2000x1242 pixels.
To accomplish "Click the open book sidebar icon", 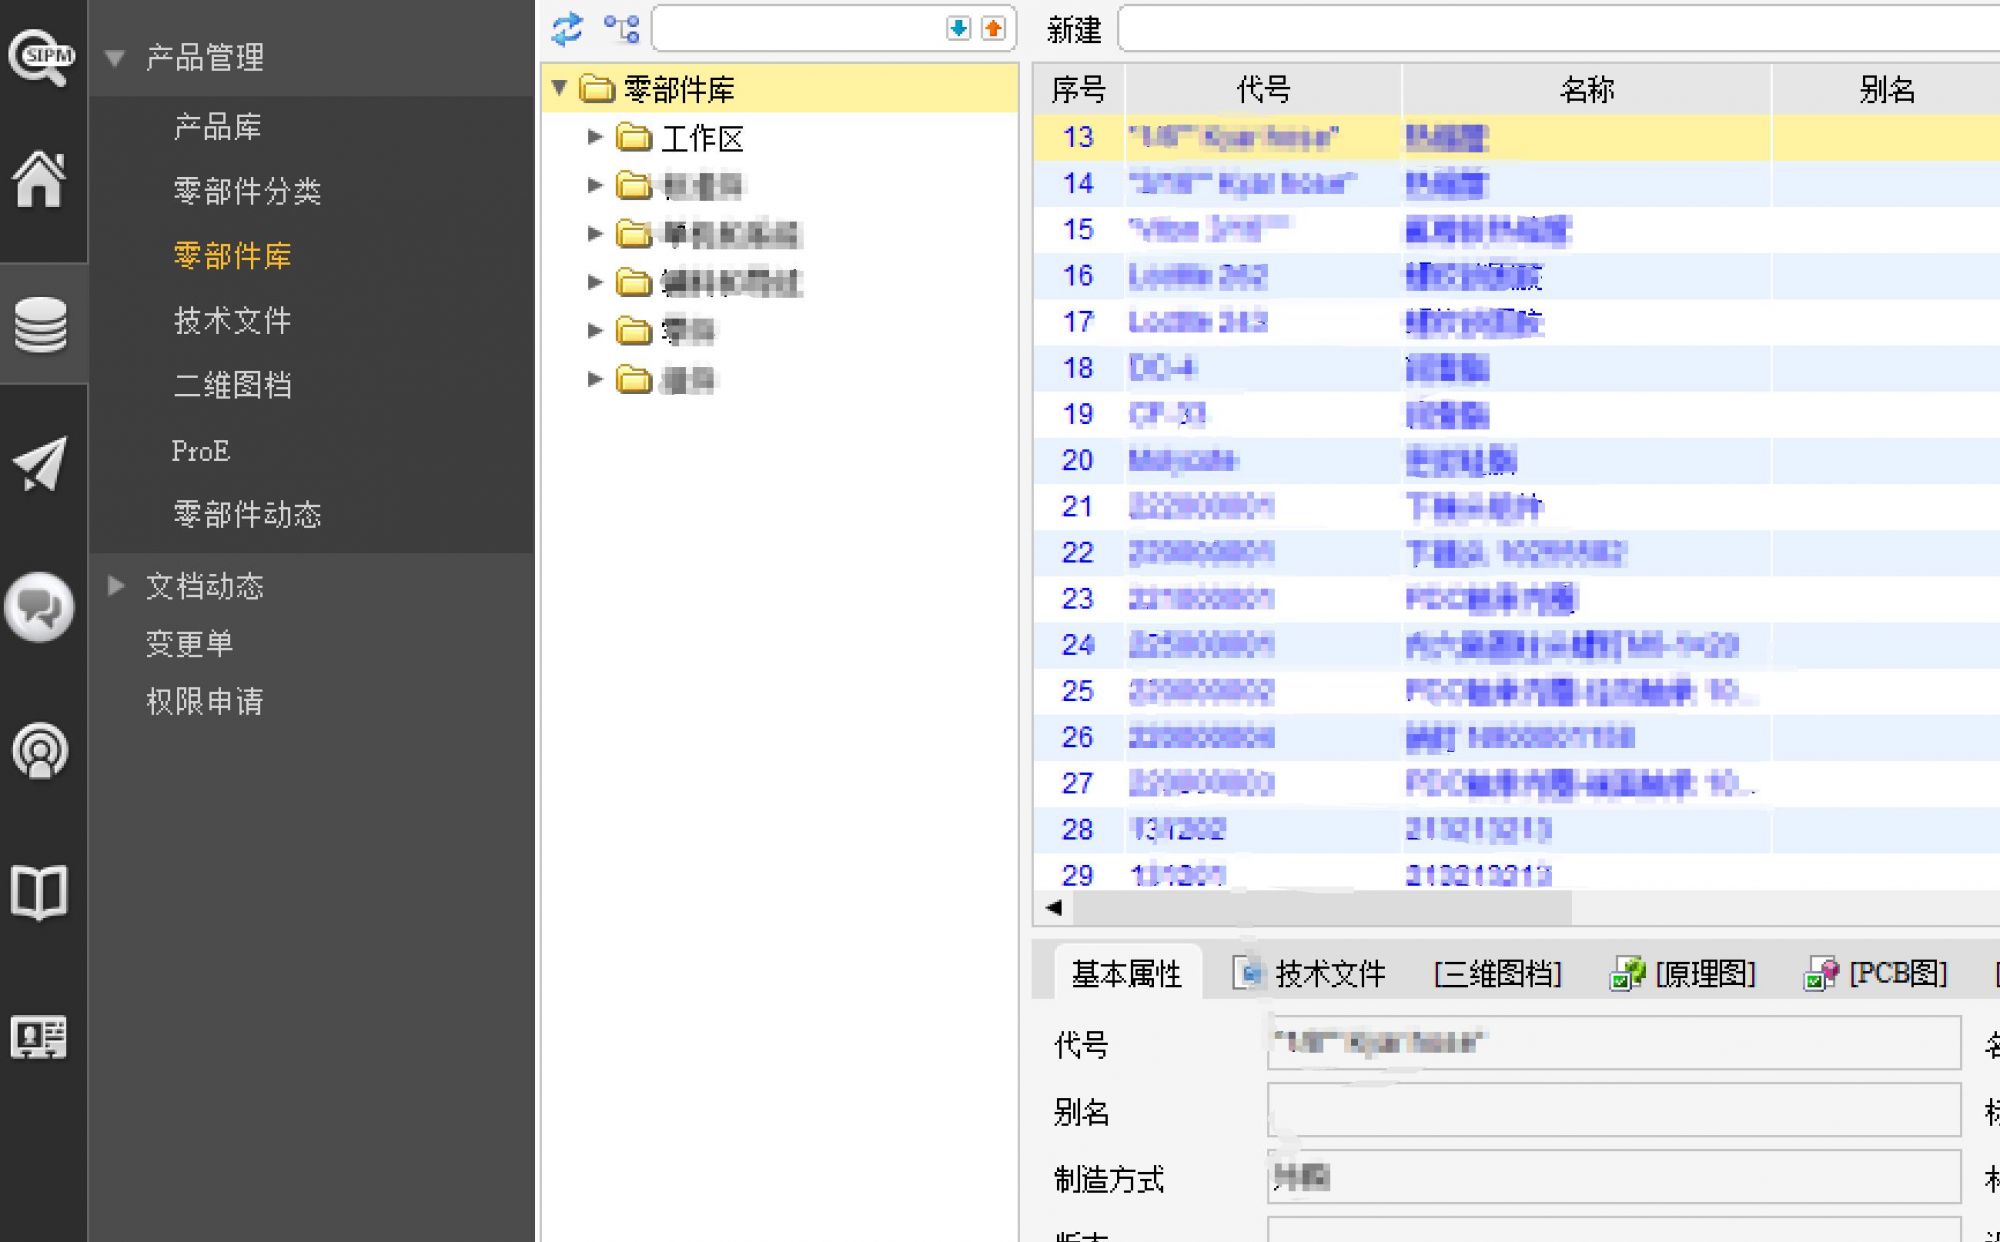I will (39, 892).
